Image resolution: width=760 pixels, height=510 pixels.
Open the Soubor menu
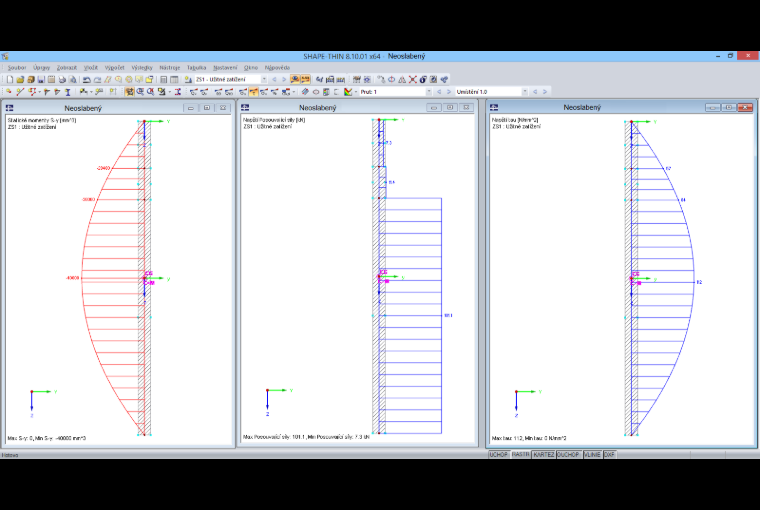(x=17, y=67)
